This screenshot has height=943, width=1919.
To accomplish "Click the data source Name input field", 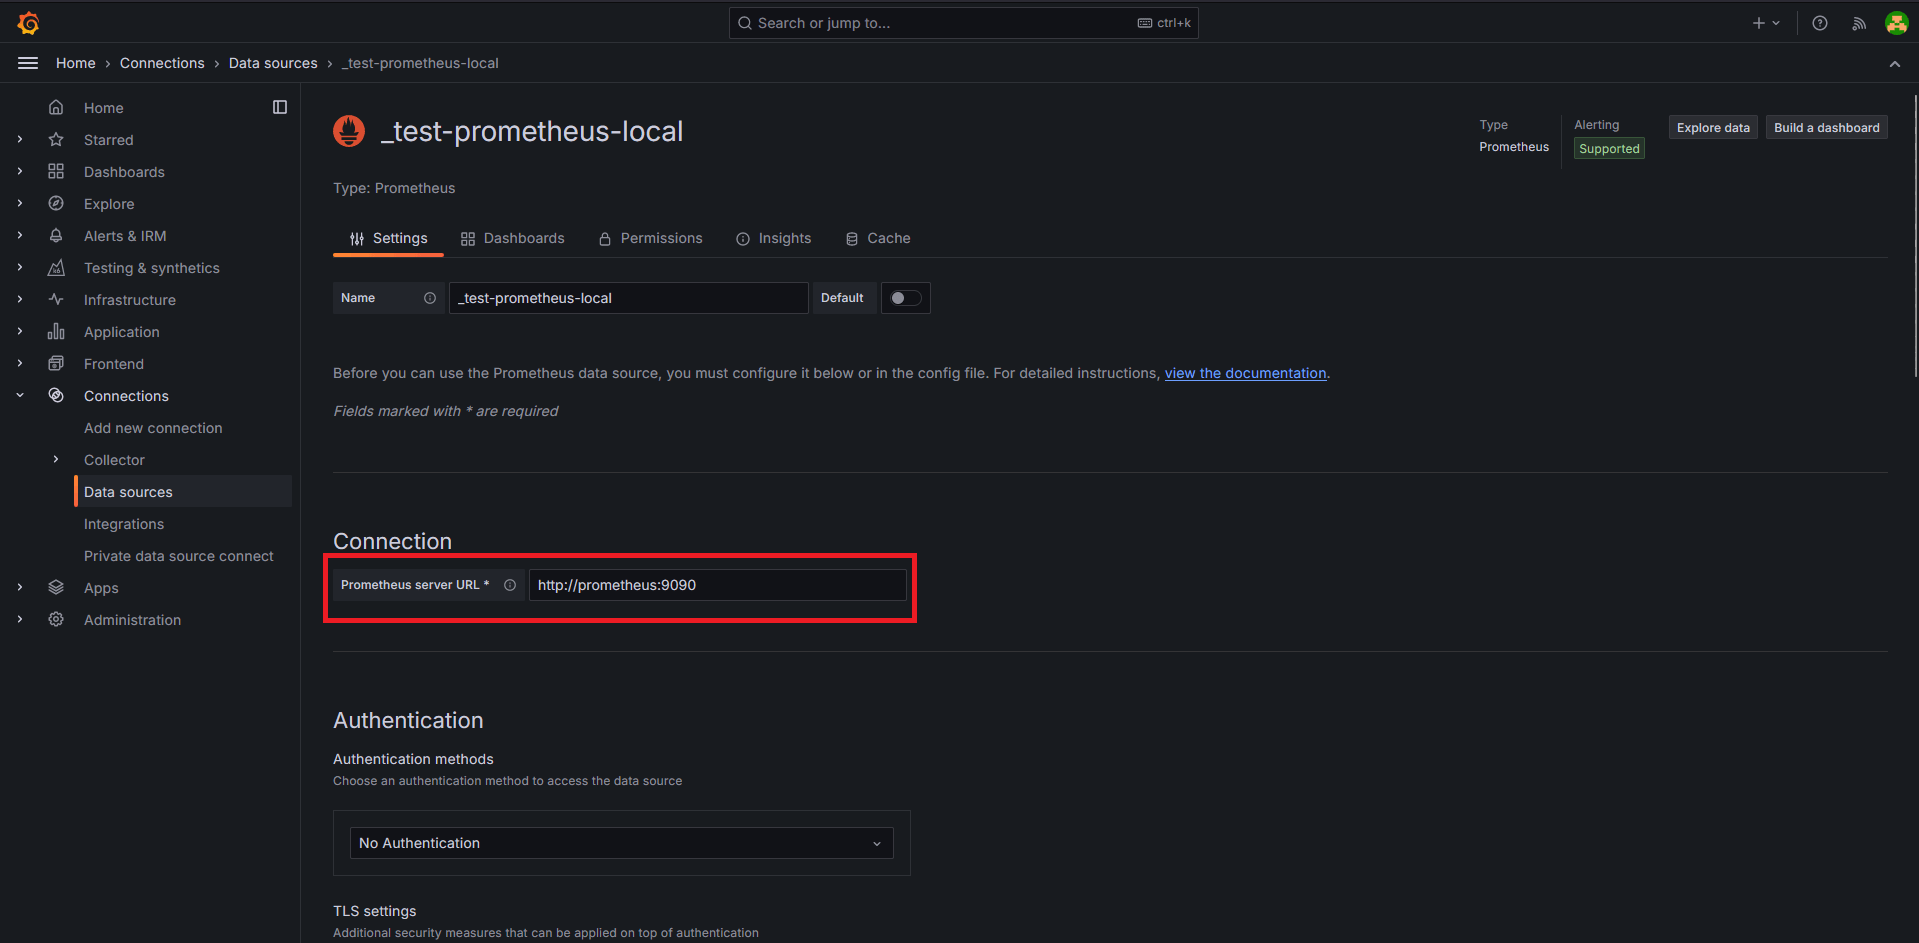I will [x=628, y=298].
